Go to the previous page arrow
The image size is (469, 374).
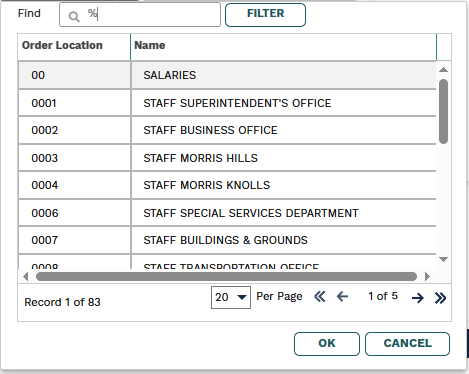pyautogui.click(x=342, y=296)
